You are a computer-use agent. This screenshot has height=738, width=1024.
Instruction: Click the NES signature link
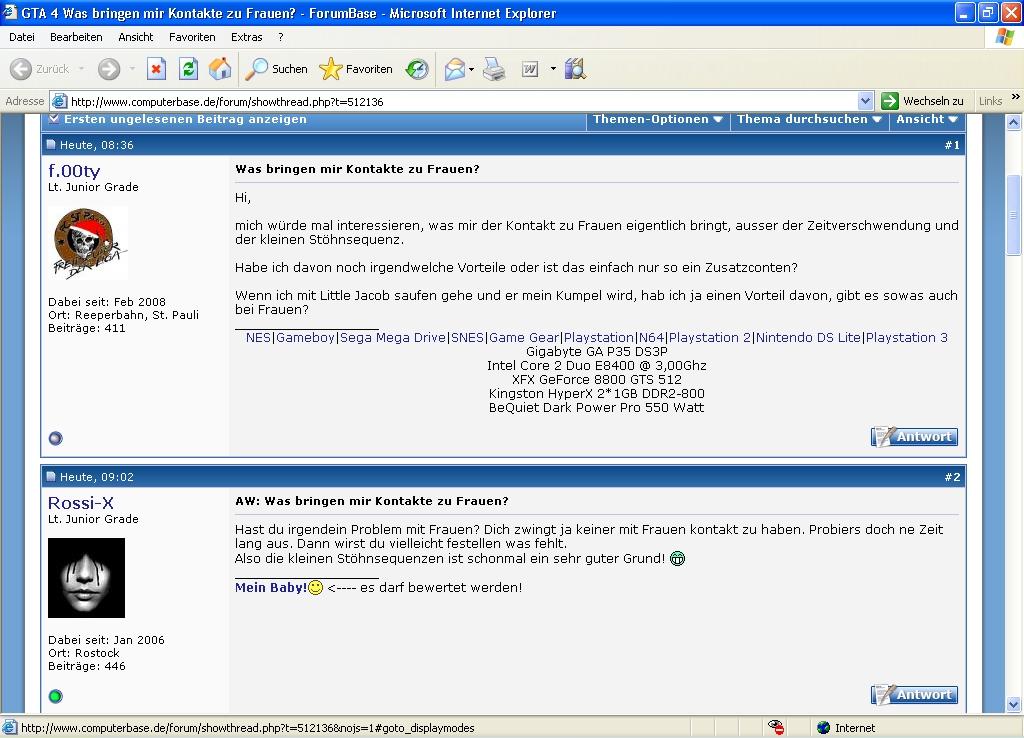pyautogui.click(x=258, y=338)
